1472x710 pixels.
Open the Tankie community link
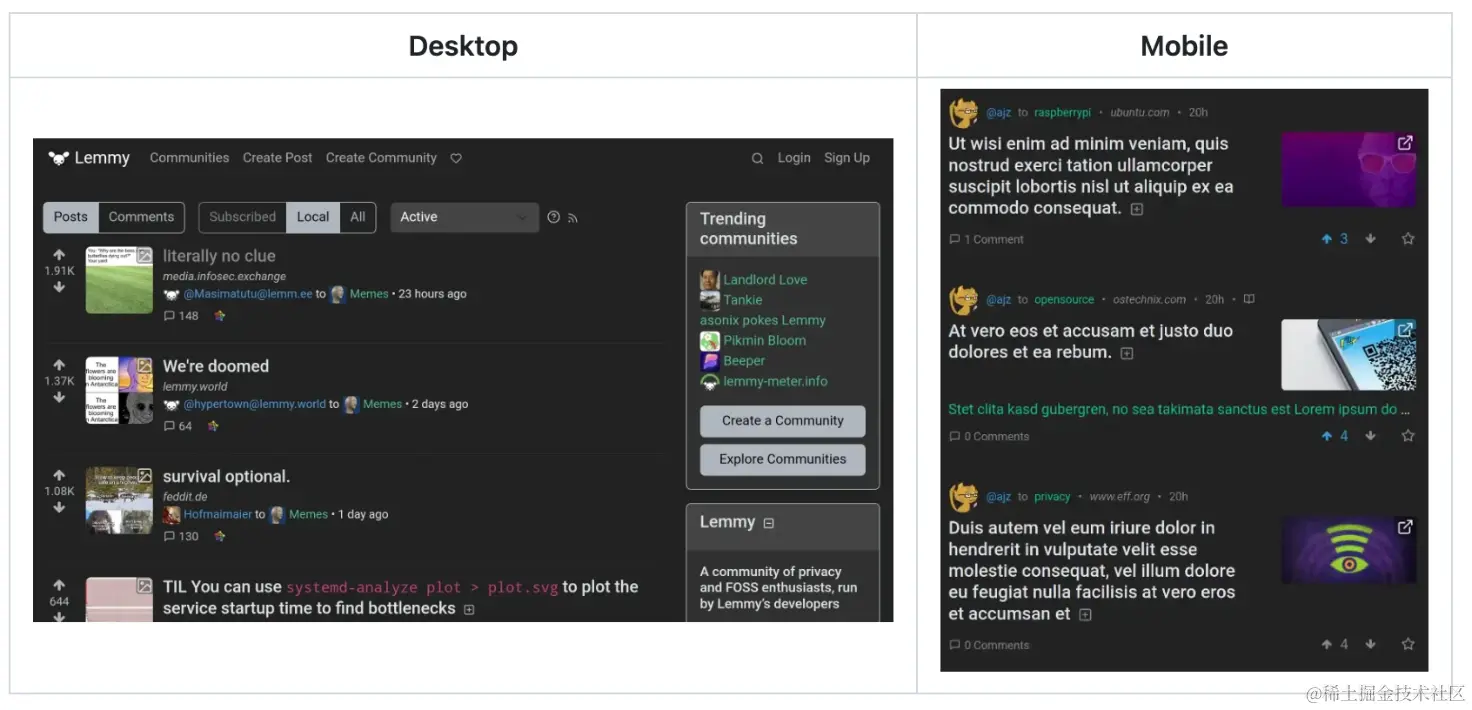(743, 300)
